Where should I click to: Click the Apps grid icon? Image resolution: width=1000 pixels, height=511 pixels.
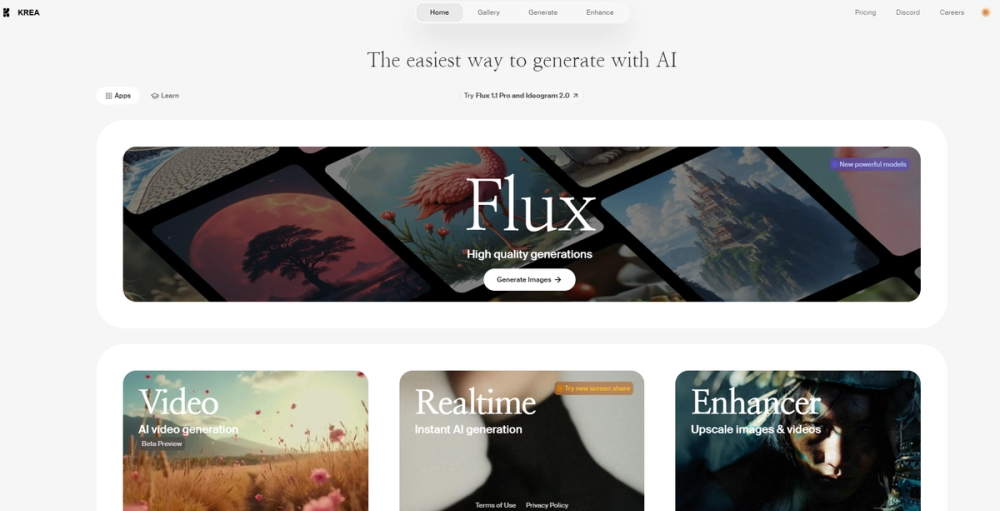[108, 96]
